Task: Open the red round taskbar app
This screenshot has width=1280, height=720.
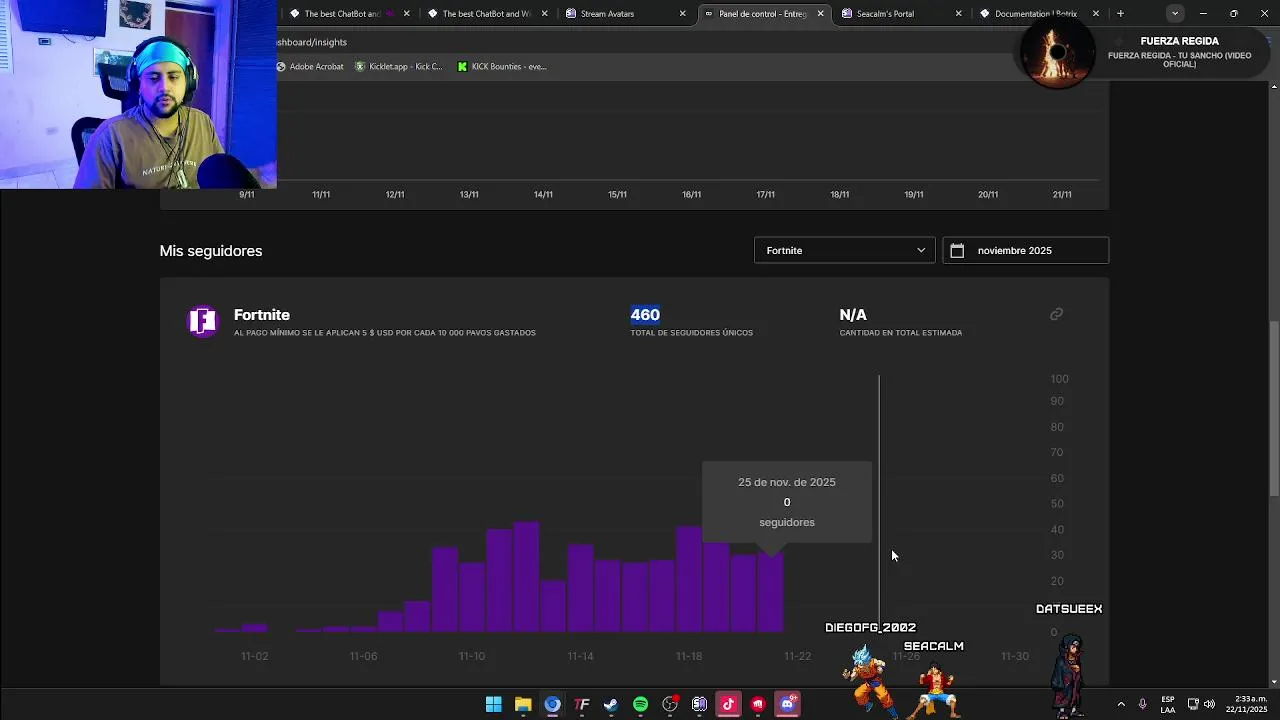Action: pyautogui.click(x=758, y=704)
